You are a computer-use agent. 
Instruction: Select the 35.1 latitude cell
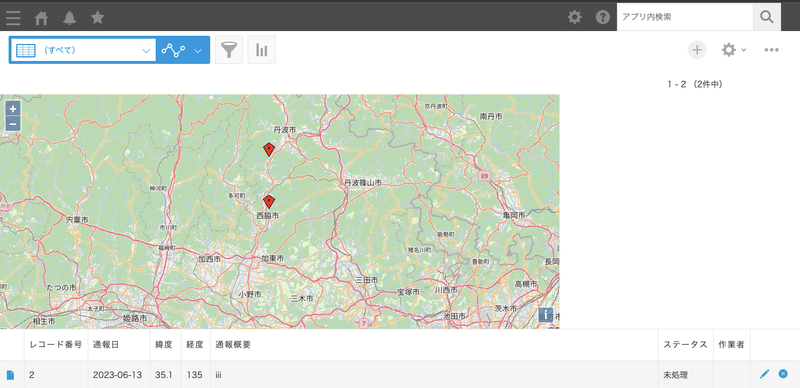[x=165, y=375]
